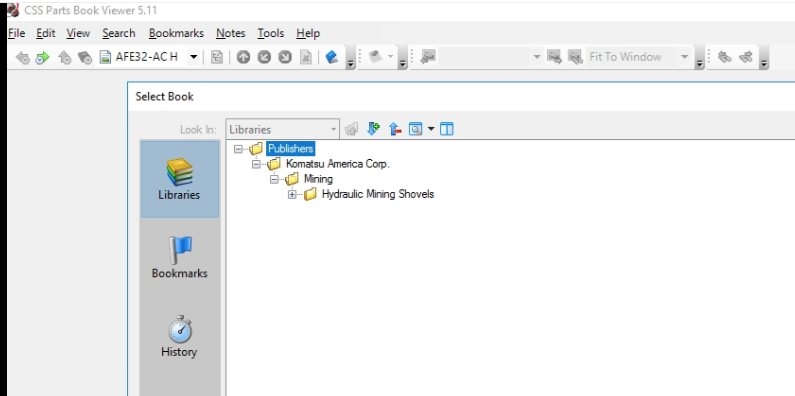
Task: Click the collapse-all blue up arrow icon
Action: point(395,129)
